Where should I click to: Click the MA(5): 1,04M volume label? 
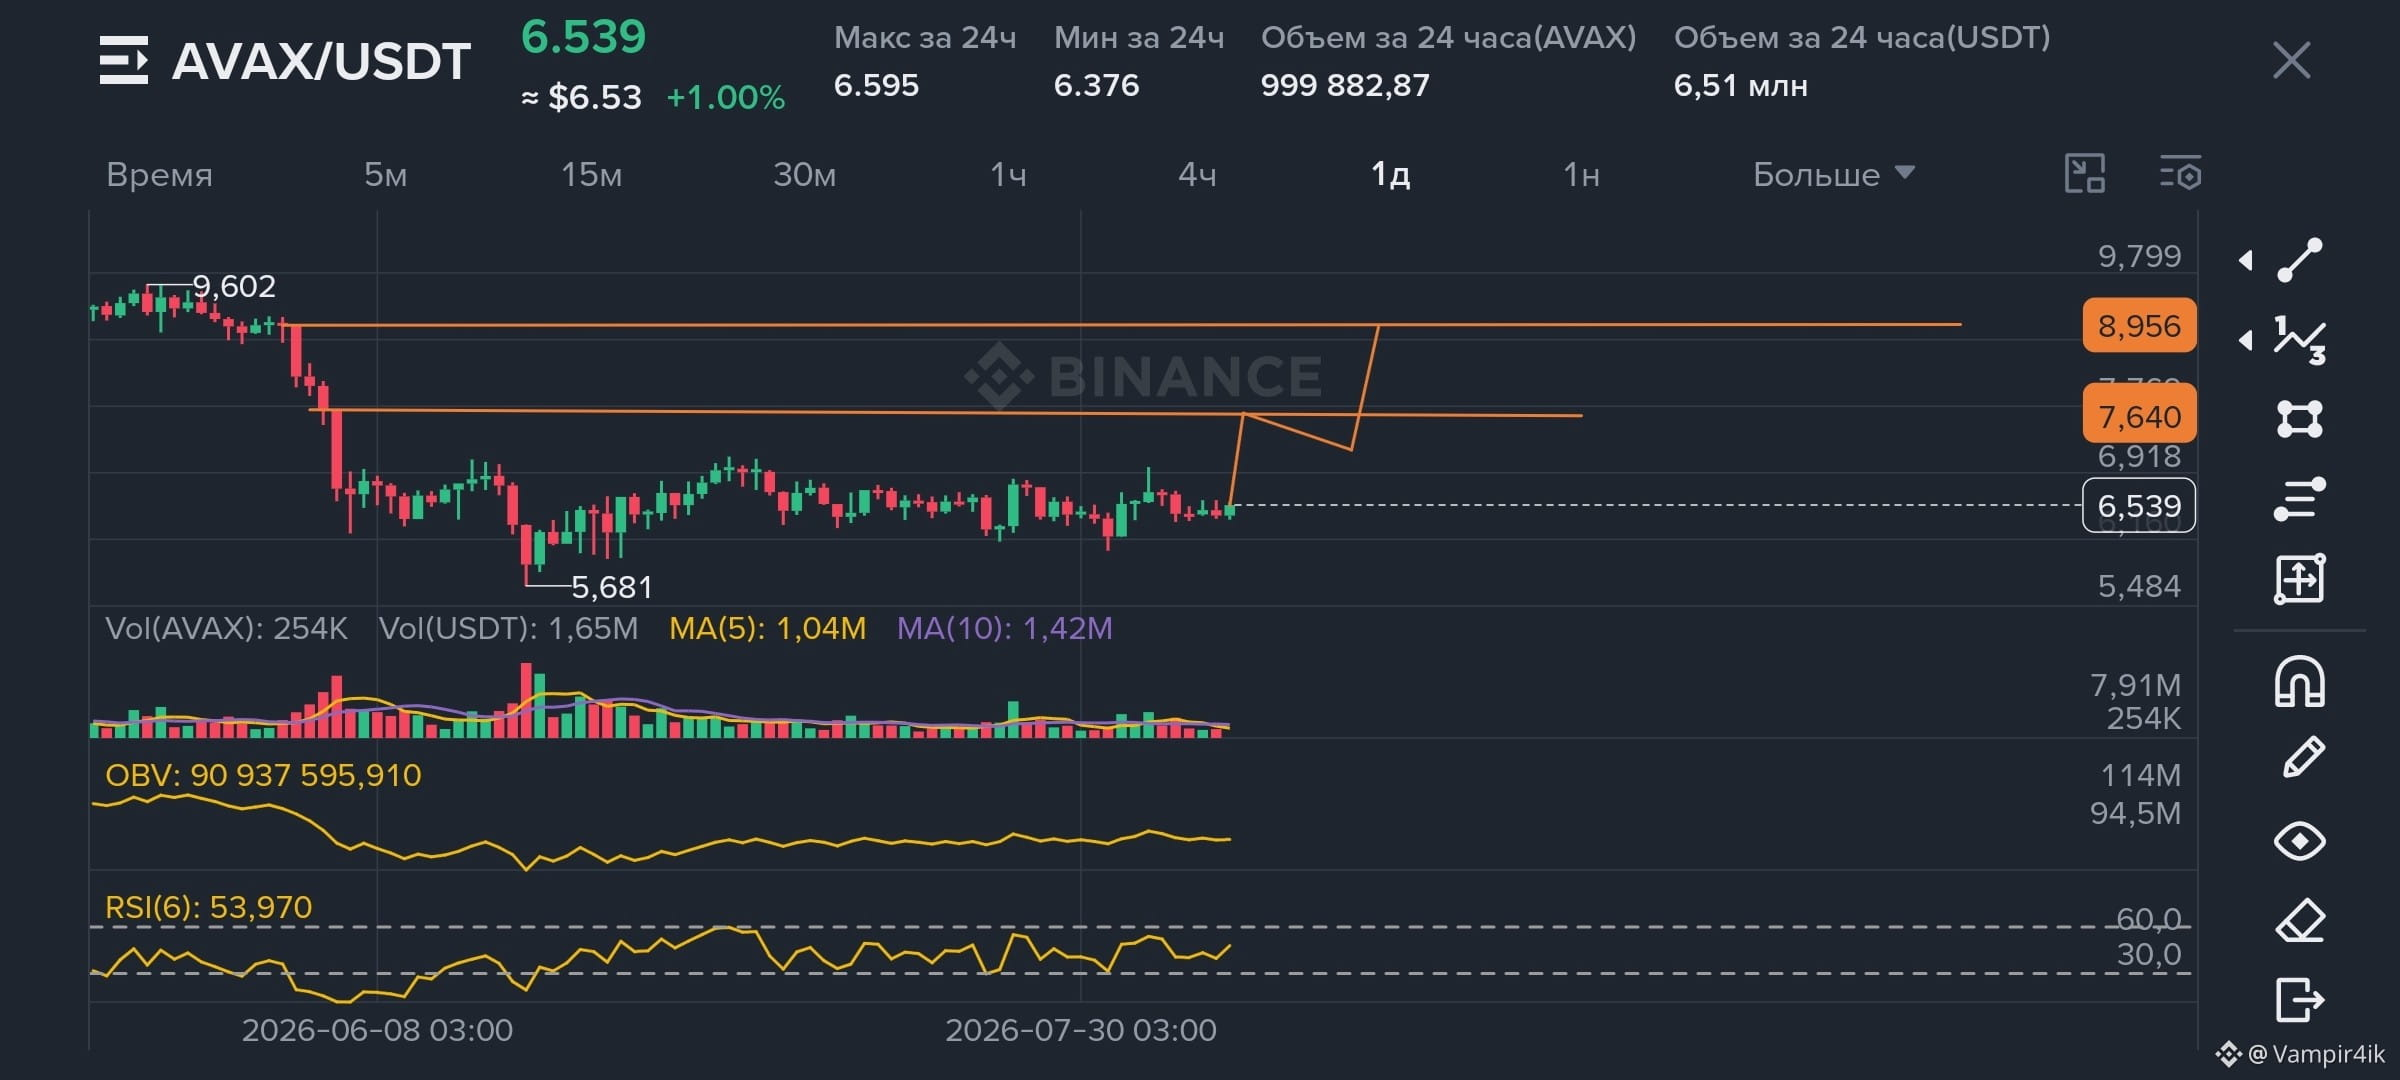click(767, 628)
